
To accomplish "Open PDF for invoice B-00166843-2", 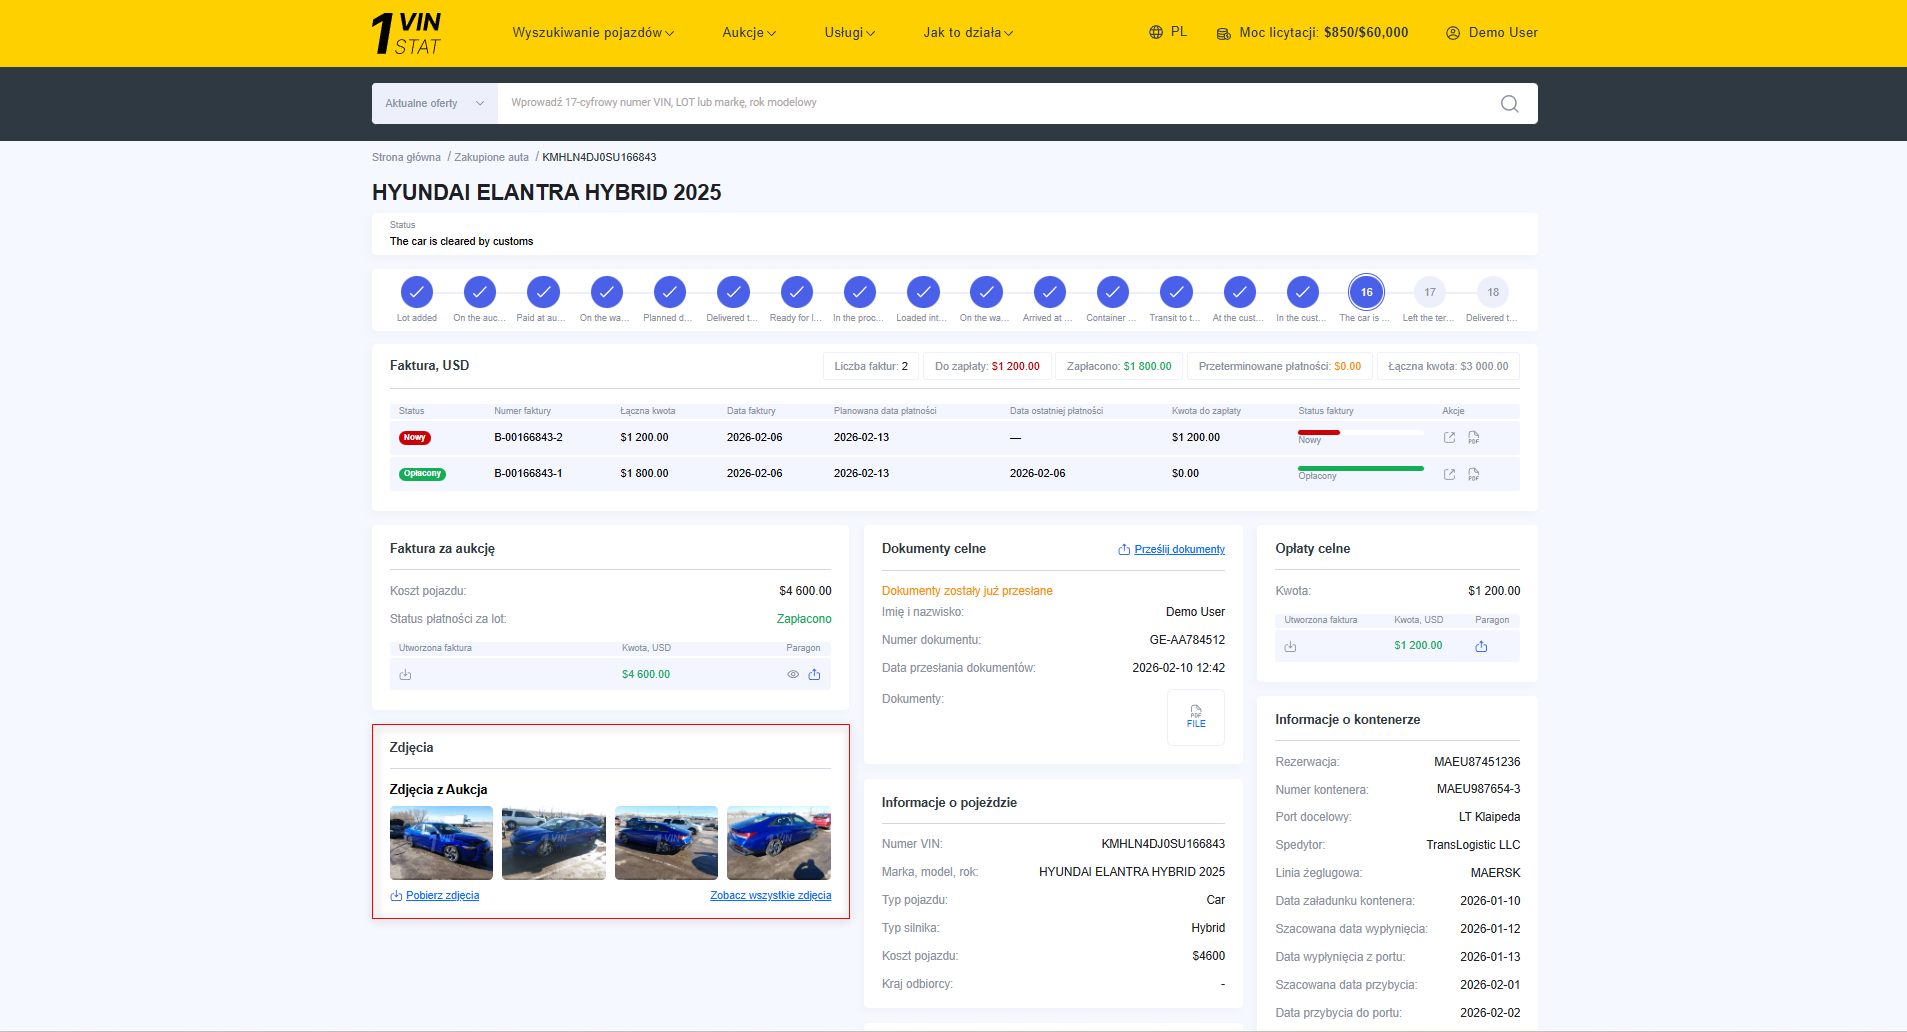I will (x=1473, y=438).
